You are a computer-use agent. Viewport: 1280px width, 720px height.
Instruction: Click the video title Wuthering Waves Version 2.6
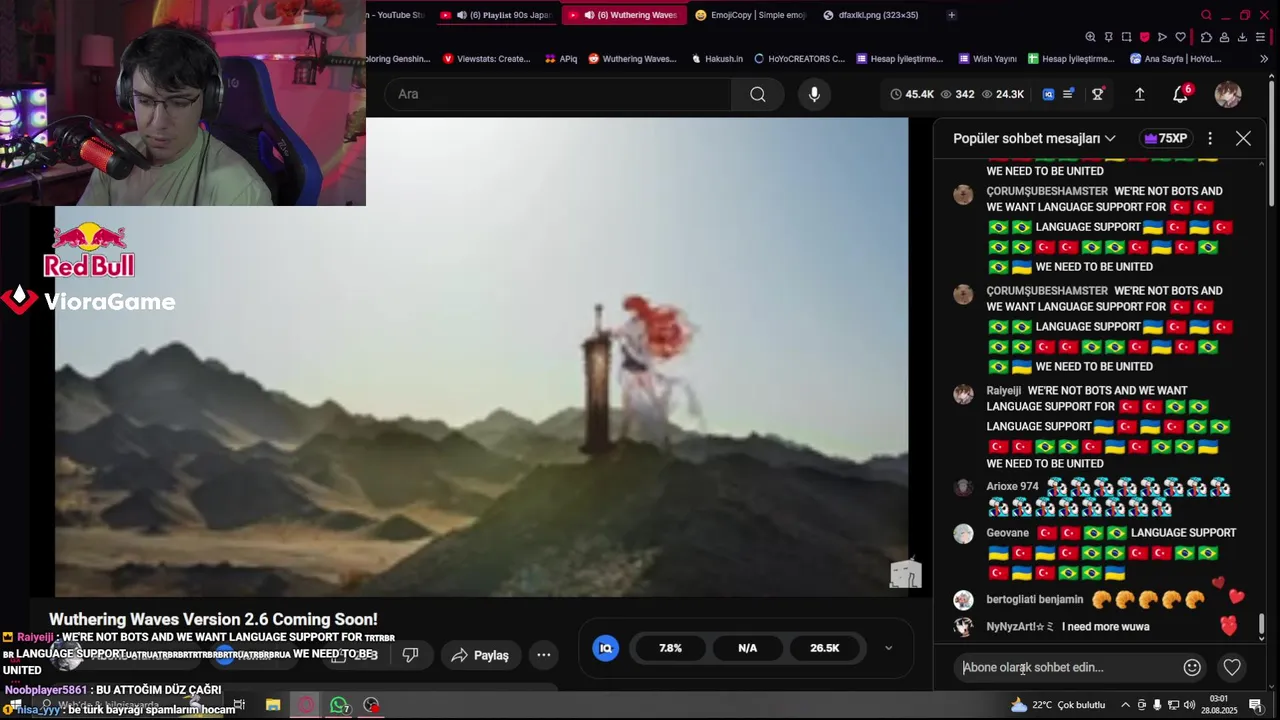pos(213,619)
